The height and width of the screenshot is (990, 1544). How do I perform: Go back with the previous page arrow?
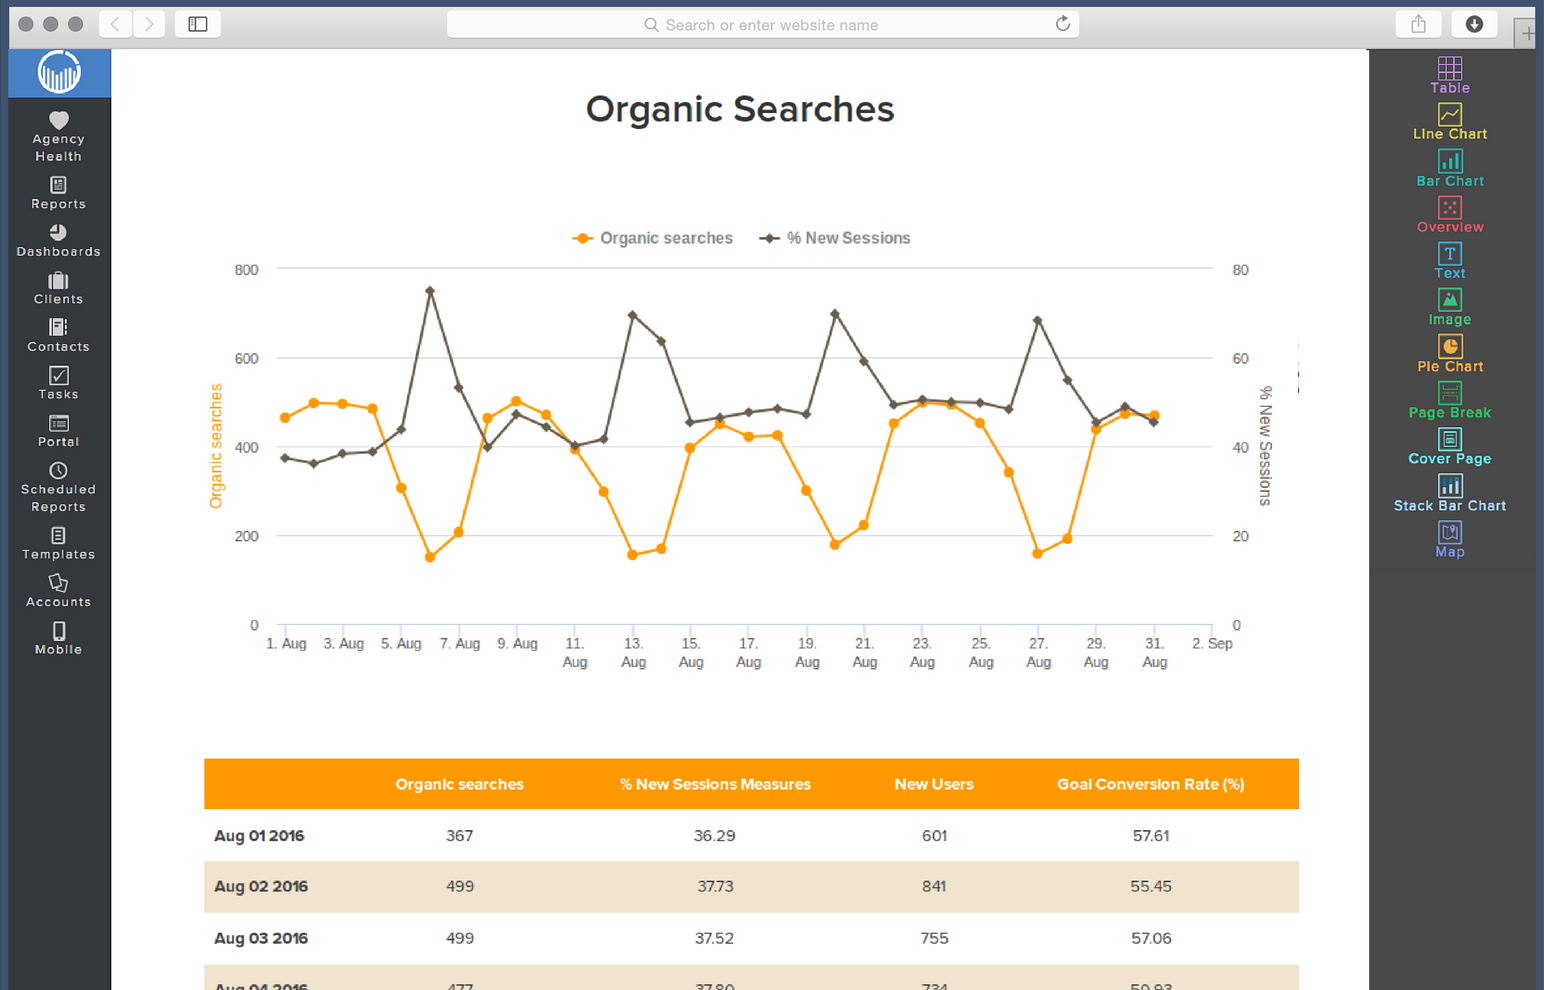click(114, 23)
